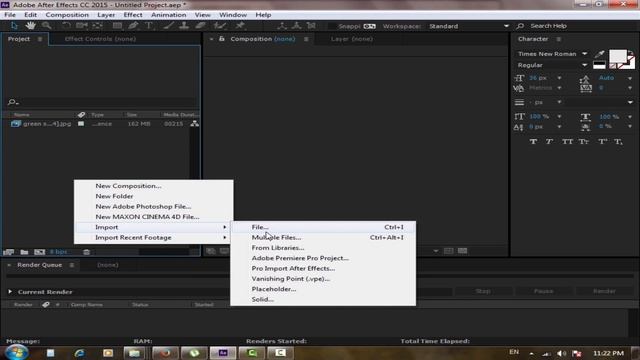
Task: Open the Composition menu
Action: 67,15
